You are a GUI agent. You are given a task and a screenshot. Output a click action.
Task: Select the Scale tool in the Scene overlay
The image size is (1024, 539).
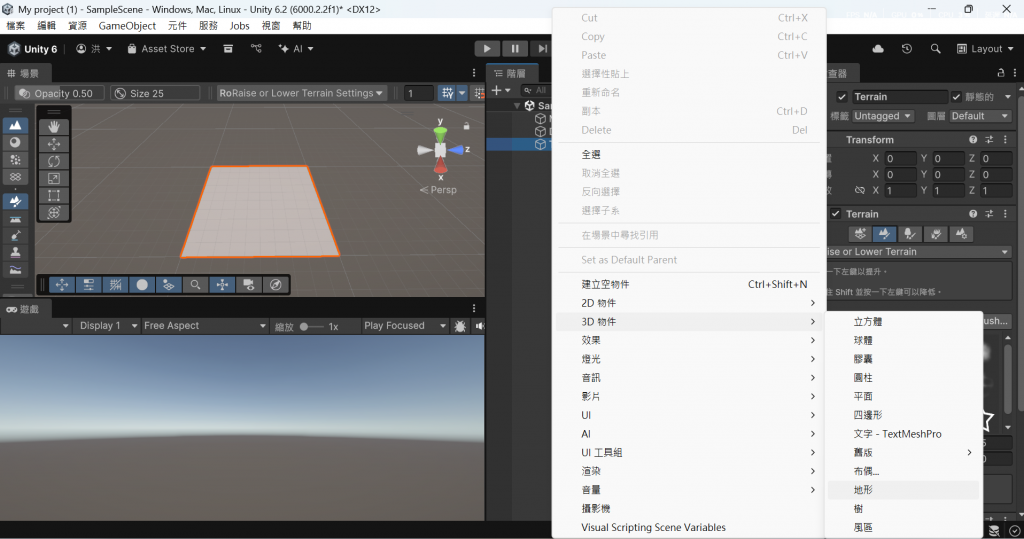pyautogui.click(x=54, y=178)
